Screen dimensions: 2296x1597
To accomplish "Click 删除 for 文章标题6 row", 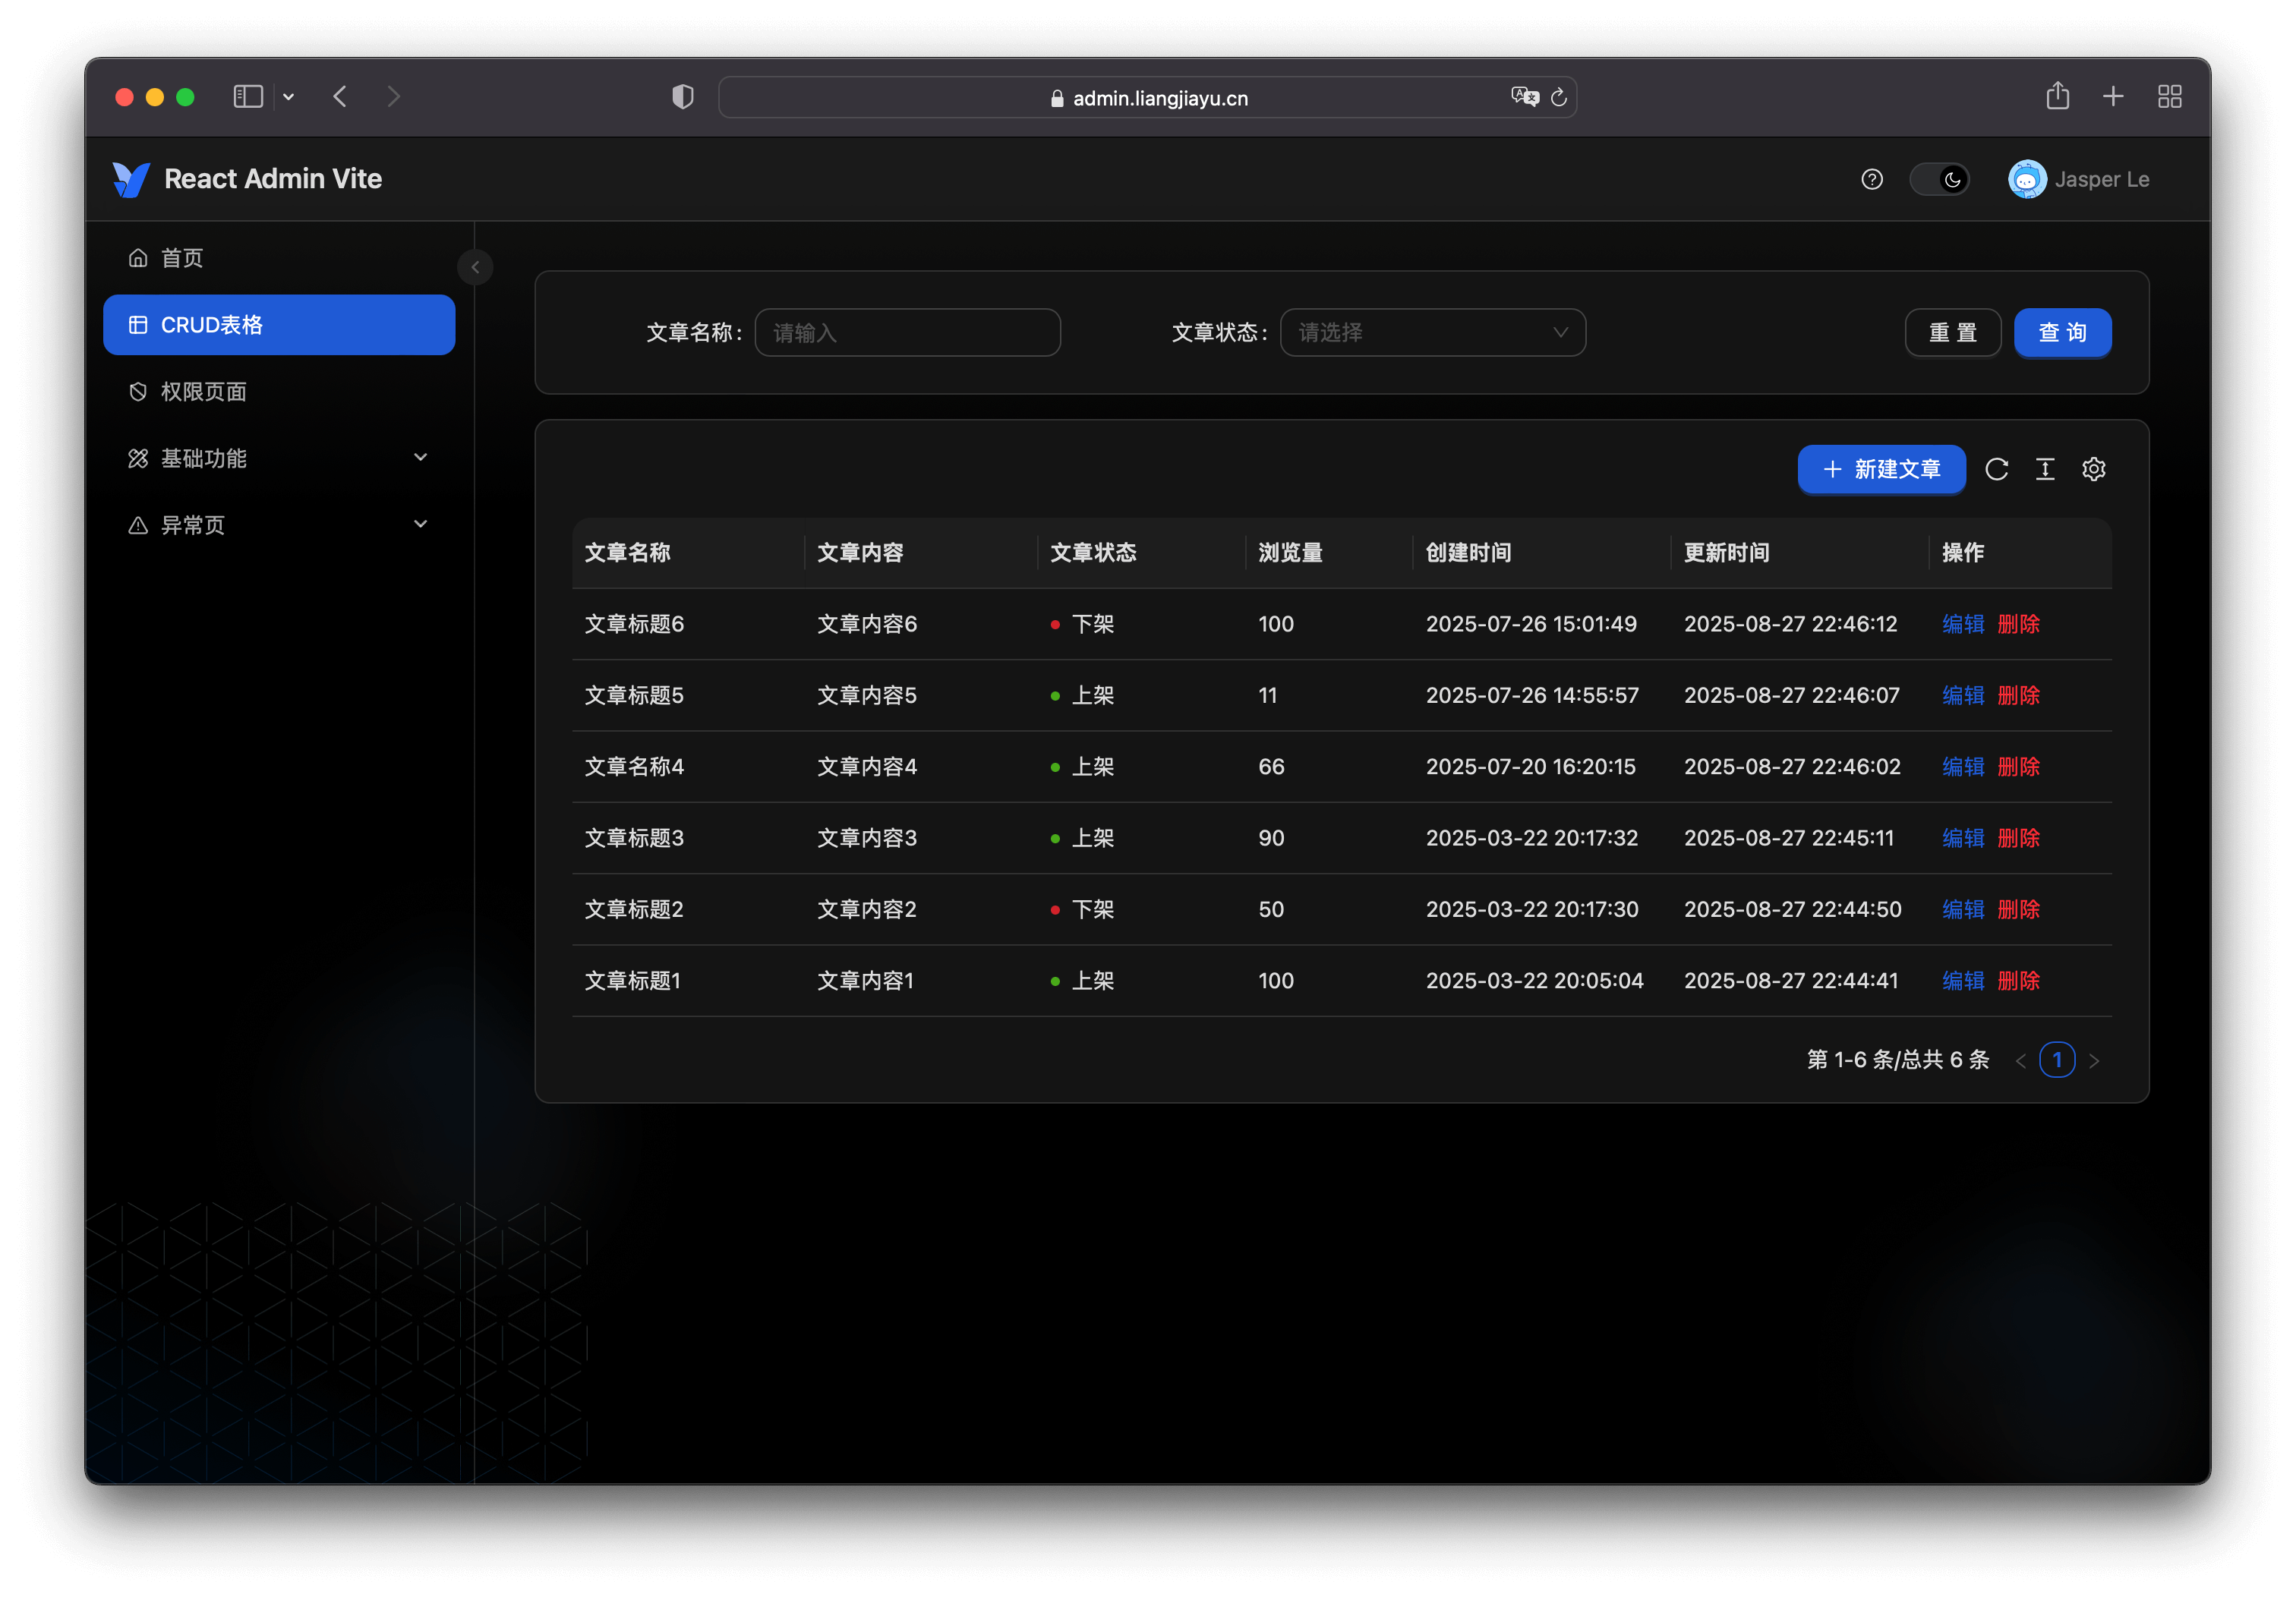I will tap(2018, 624).
